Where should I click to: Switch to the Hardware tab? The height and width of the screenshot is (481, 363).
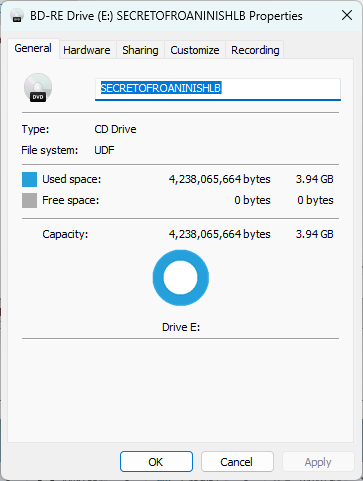87,50
